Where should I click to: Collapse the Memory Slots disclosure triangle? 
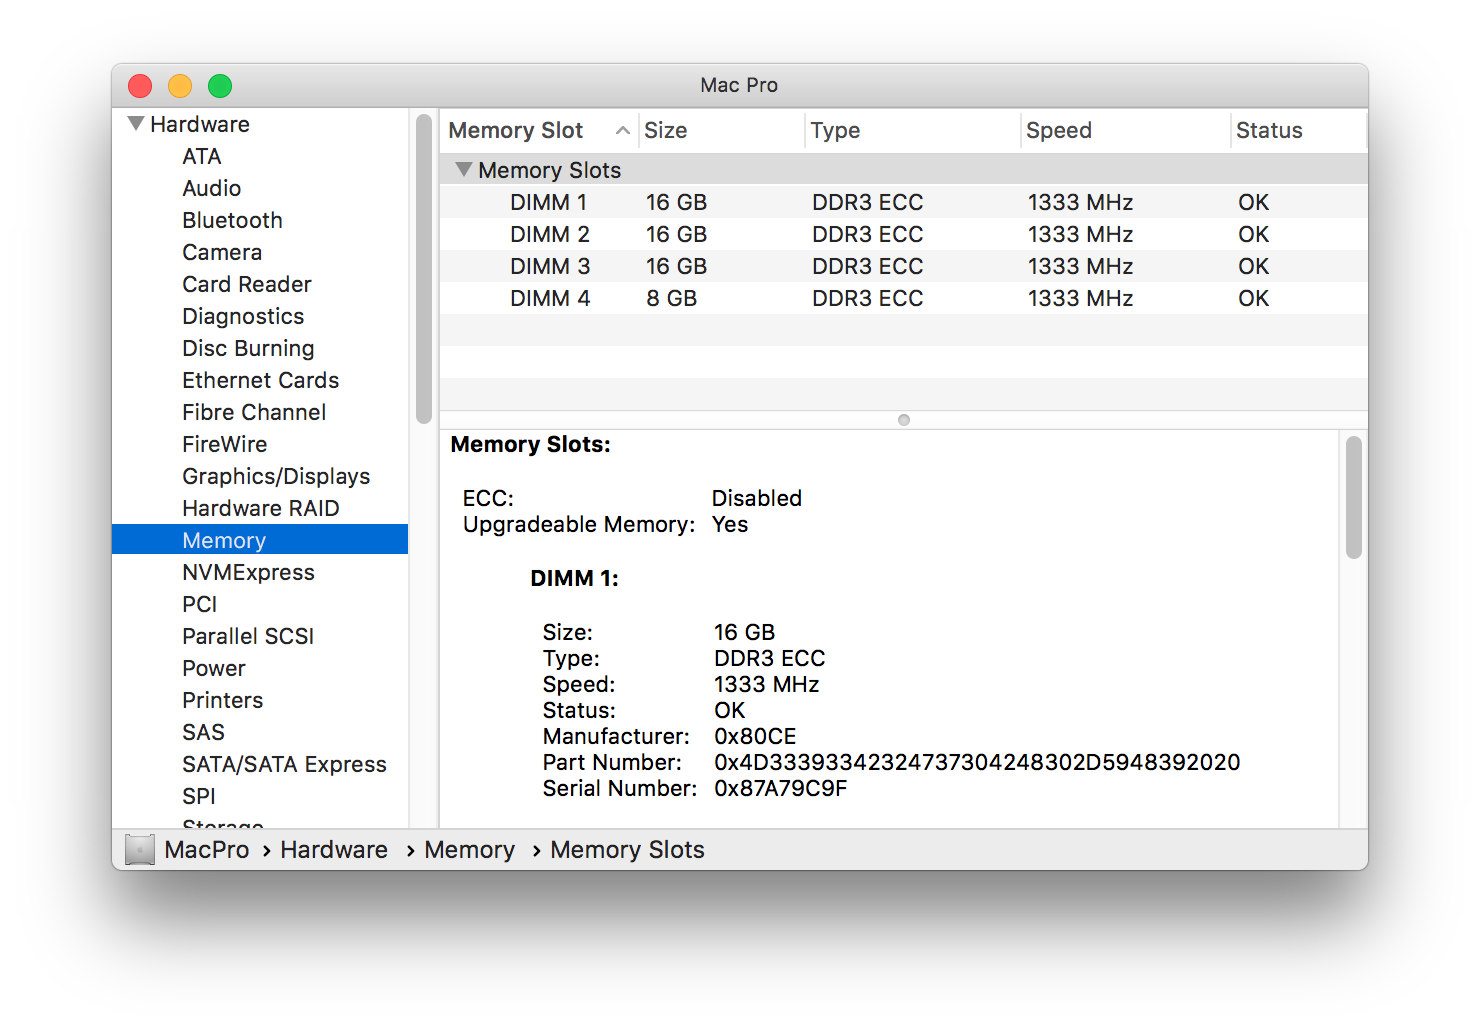[x=464, y=170]
